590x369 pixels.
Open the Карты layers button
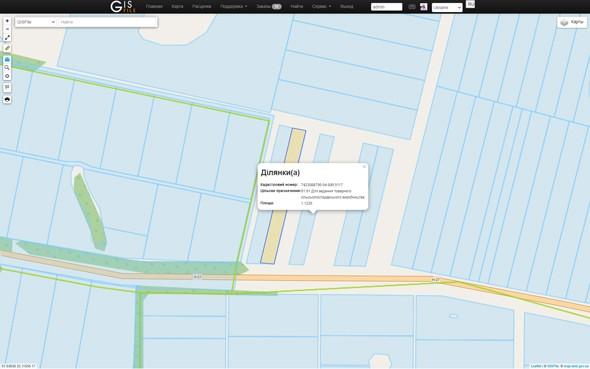572,22
